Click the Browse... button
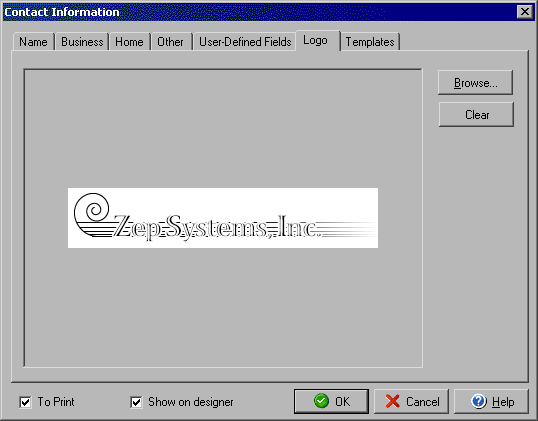 point(475,83)
